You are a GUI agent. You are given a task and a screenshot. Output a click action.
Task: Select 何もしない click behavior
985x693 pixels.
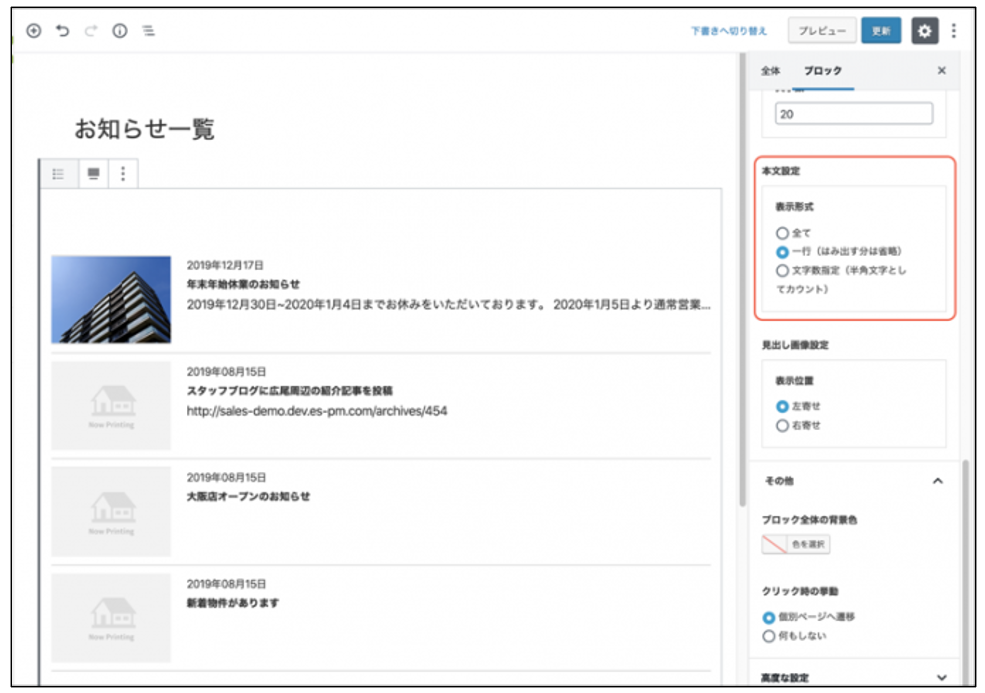[x=769, y=635]
